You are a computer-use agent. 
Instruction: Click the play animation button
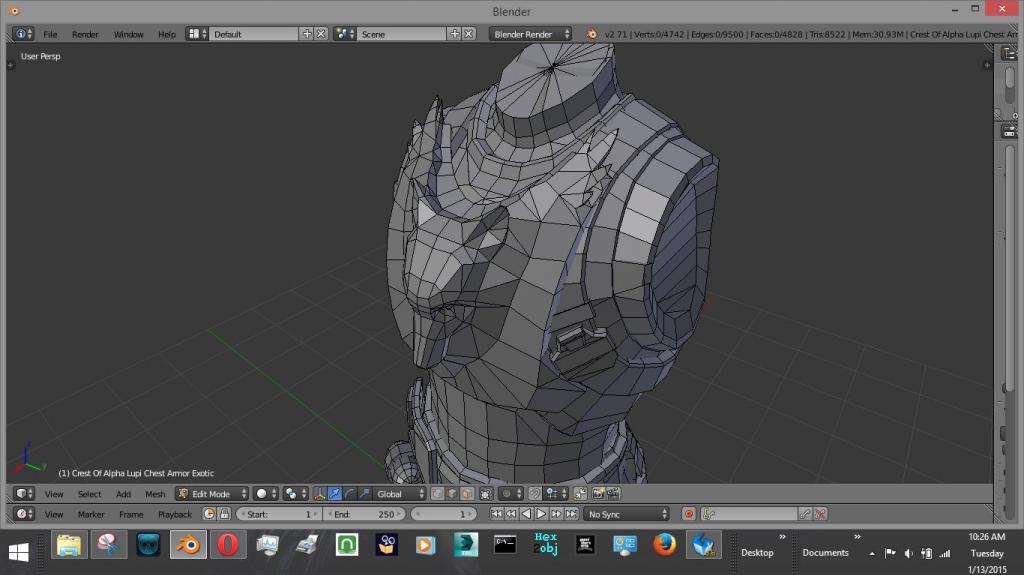(541, 514)
